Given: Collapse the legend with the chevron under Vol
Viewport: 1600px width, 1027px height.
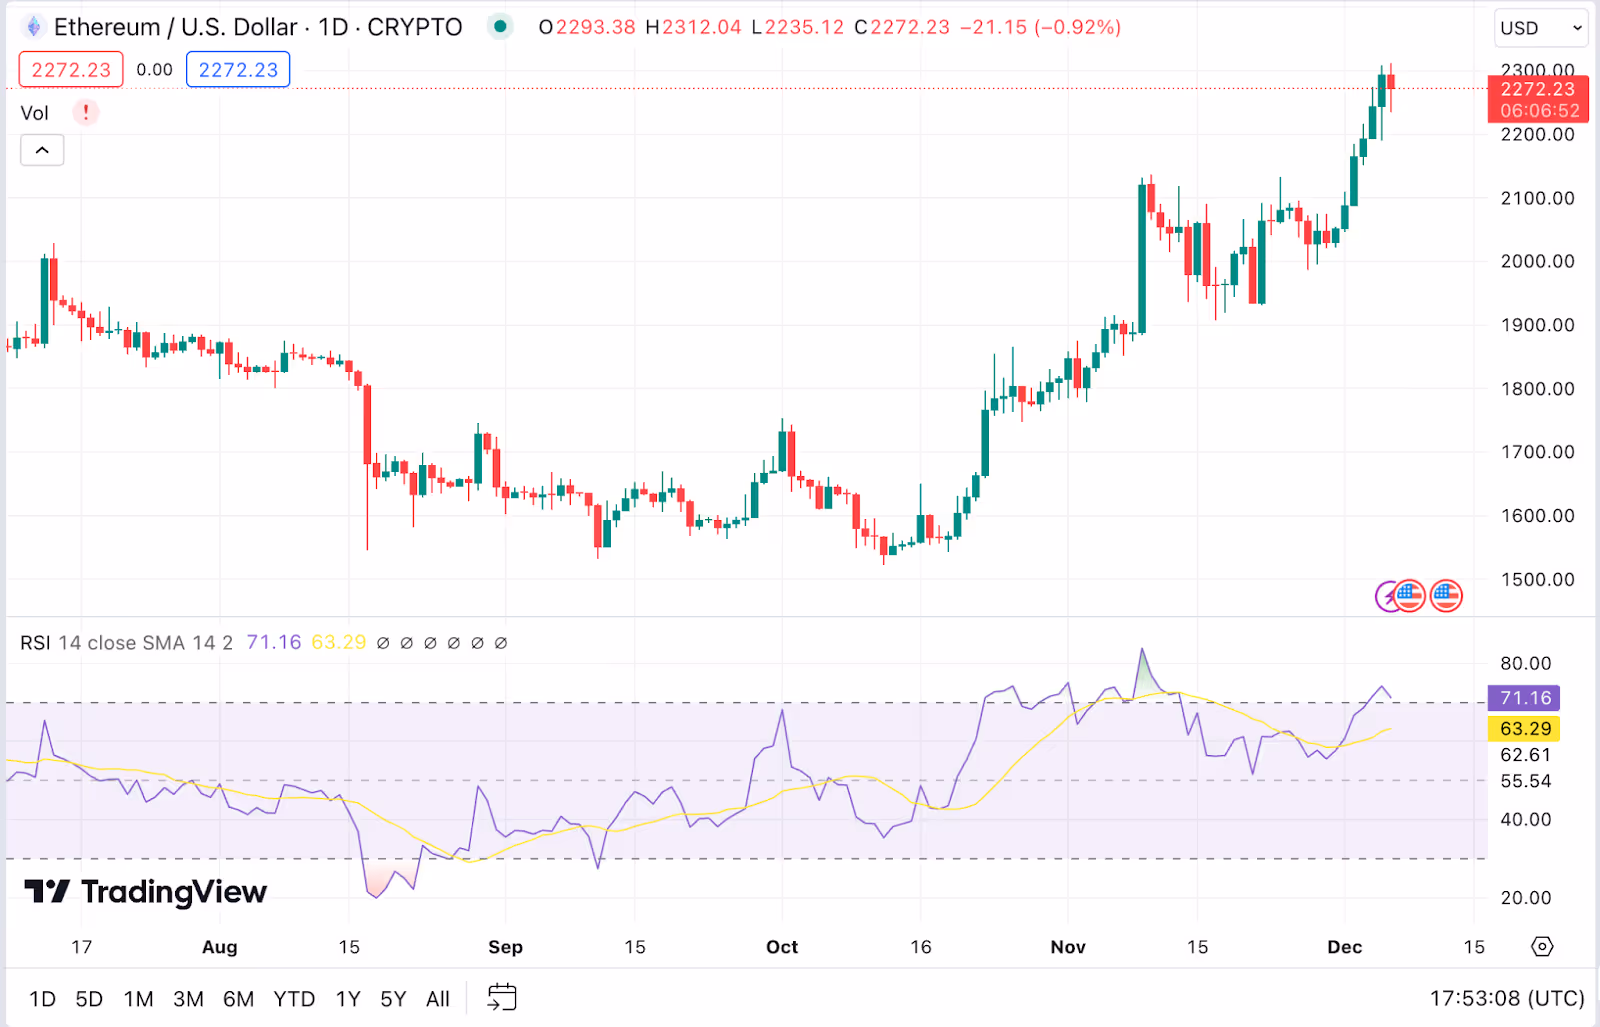Looking at the screenshot, I should click(x=42, y=149).
